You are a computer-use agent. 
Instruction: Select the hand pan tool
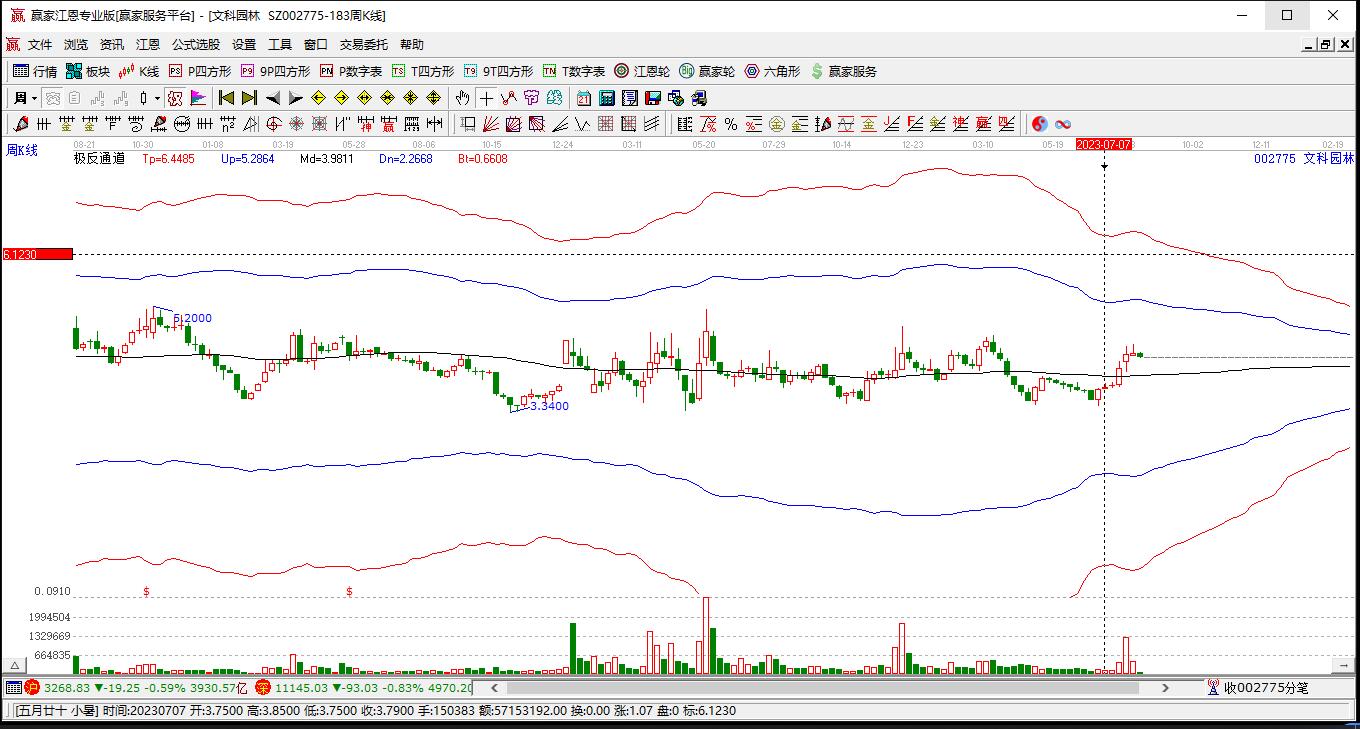point(462,98)
